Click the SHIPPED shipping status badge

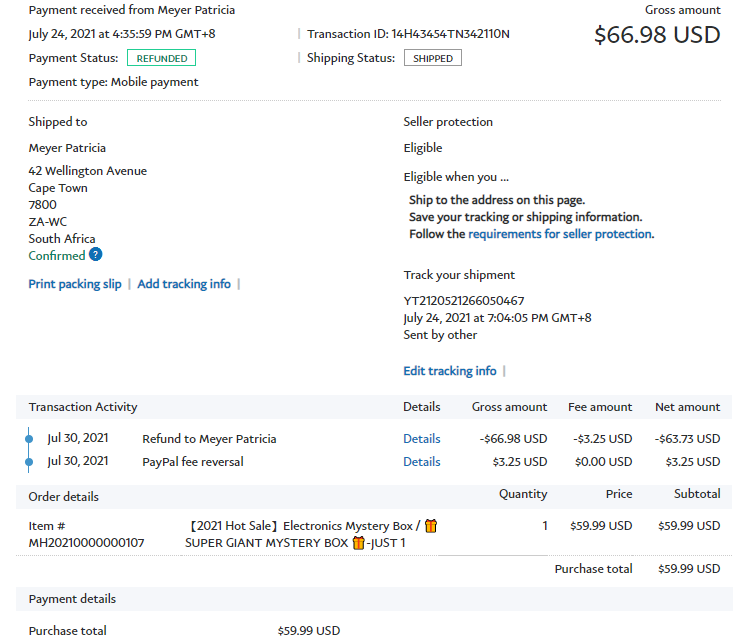pos(433,59)
